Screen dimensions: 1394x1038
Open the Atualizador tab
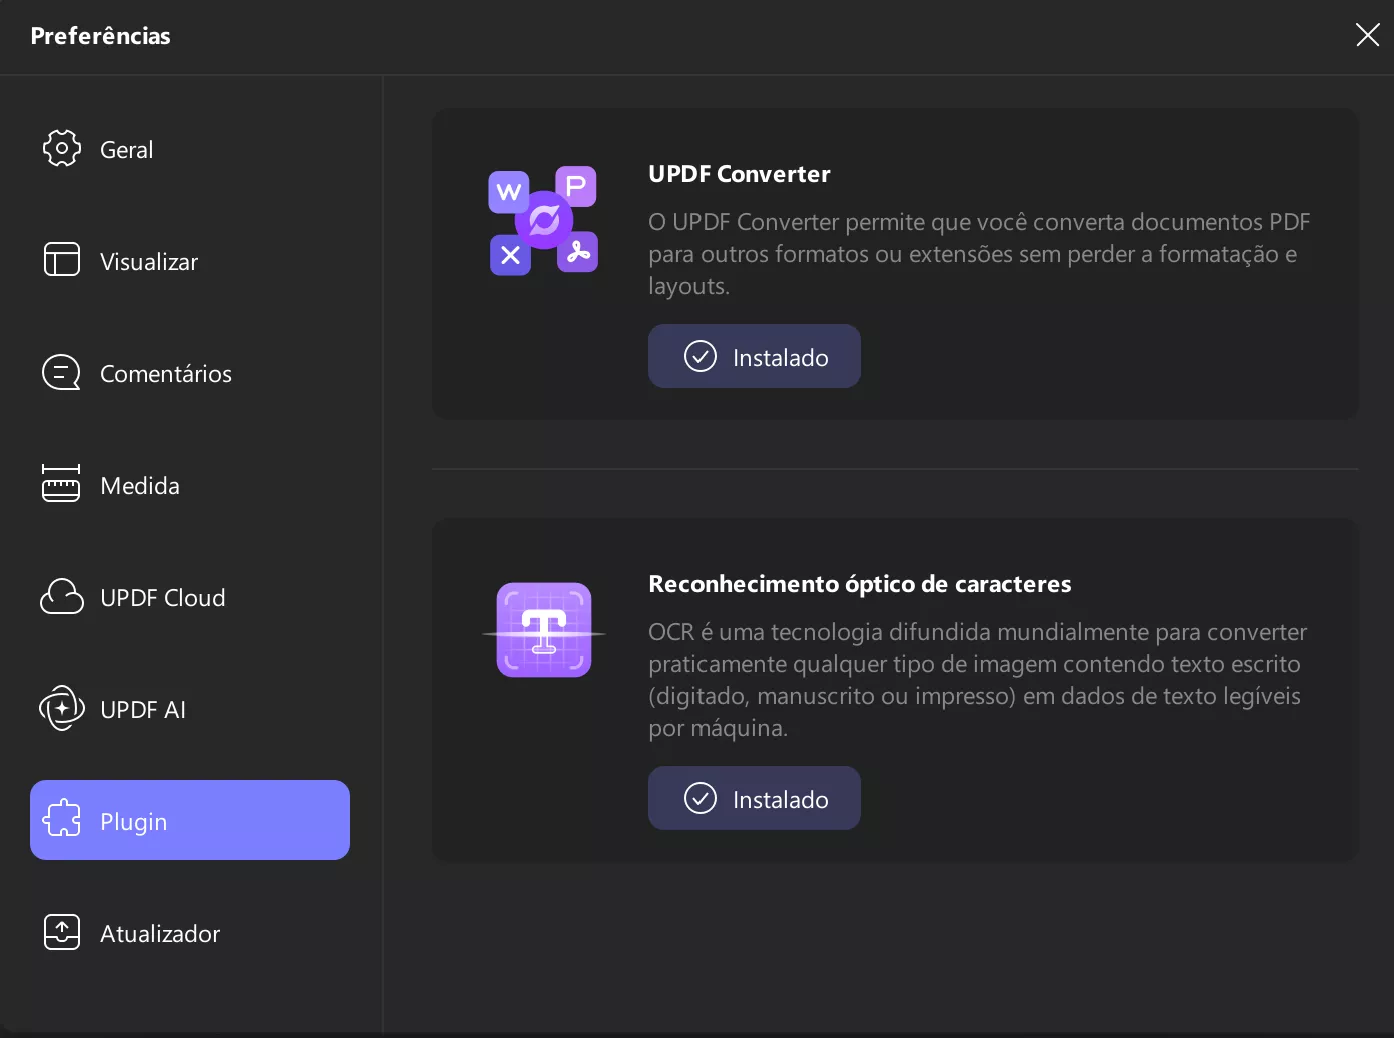coord(190,933)
